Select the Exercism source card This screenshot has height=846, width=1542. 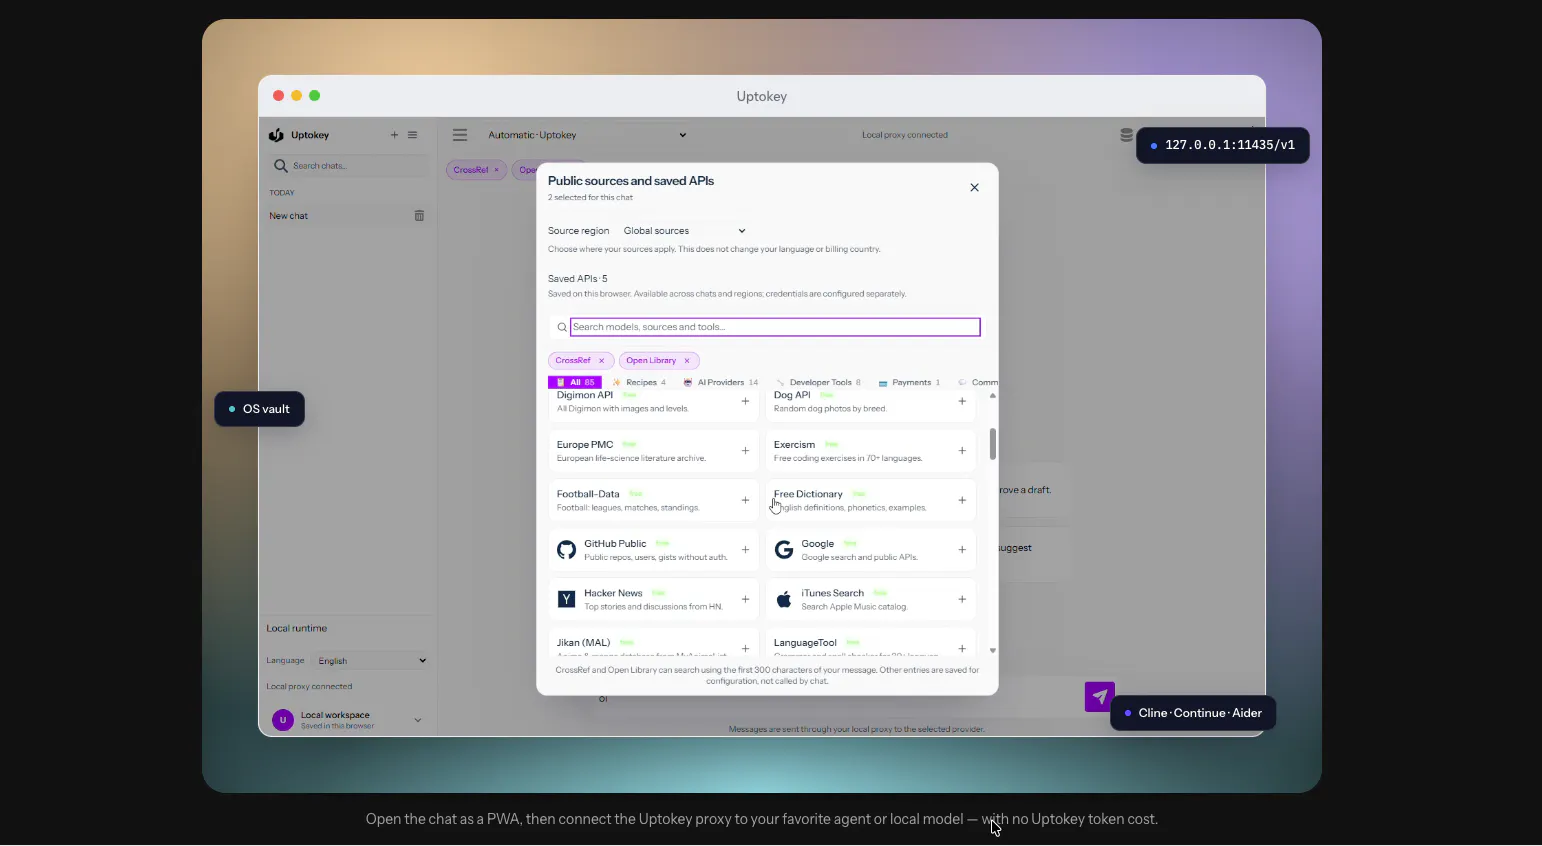point(870,451)
